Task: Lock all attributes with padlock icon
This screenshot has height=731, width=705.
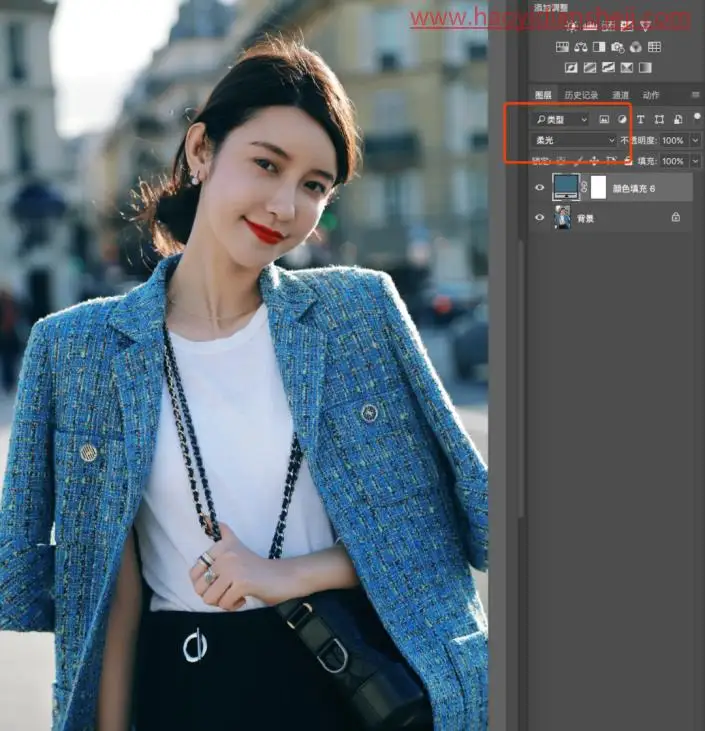Action: (x=628, y=161)
